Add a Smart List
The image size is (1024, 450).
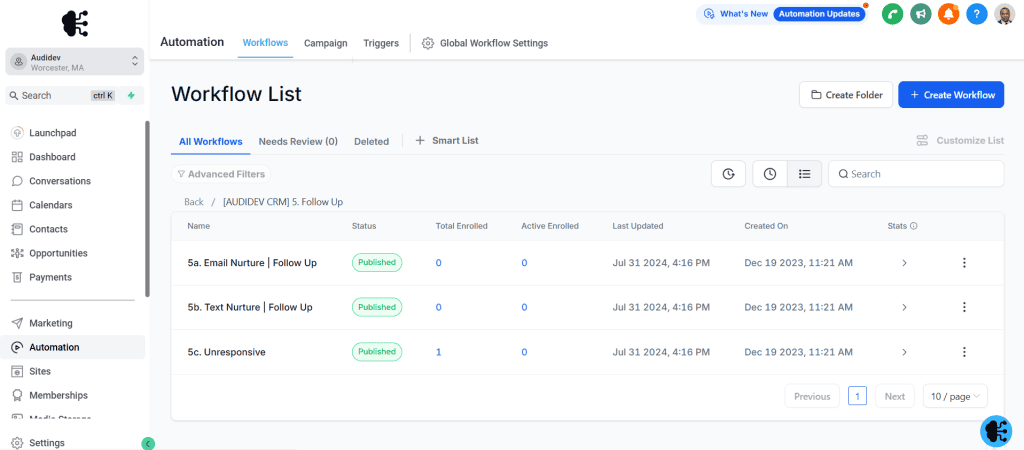point(447,140)
